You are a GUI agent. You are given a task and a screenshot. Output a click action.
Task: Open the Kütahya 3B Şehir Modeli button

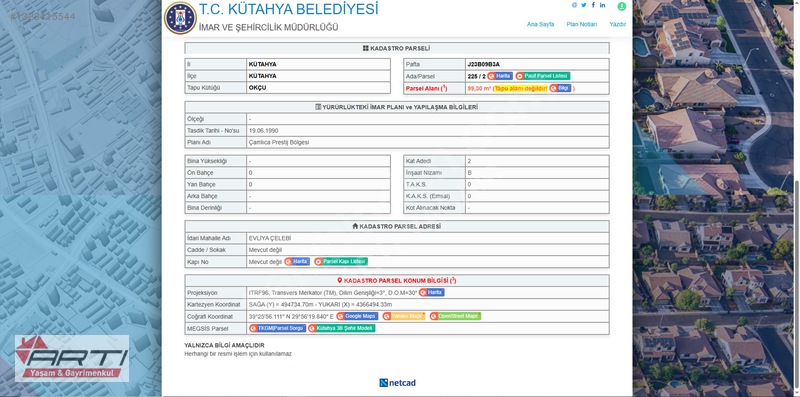(341, 328)
